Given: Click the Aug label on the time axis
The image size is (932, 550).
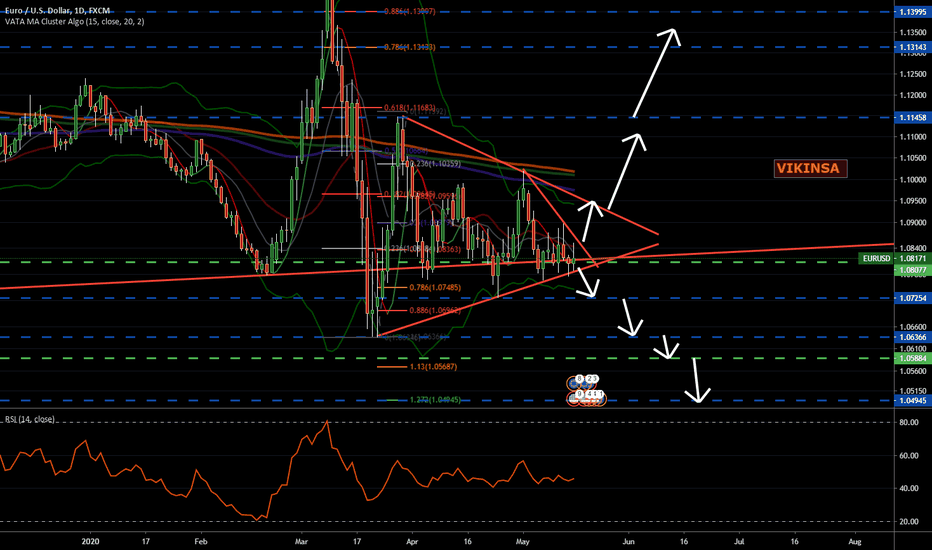Looking at the screenshot, I should pyautogui.click(x=855, y=542).
